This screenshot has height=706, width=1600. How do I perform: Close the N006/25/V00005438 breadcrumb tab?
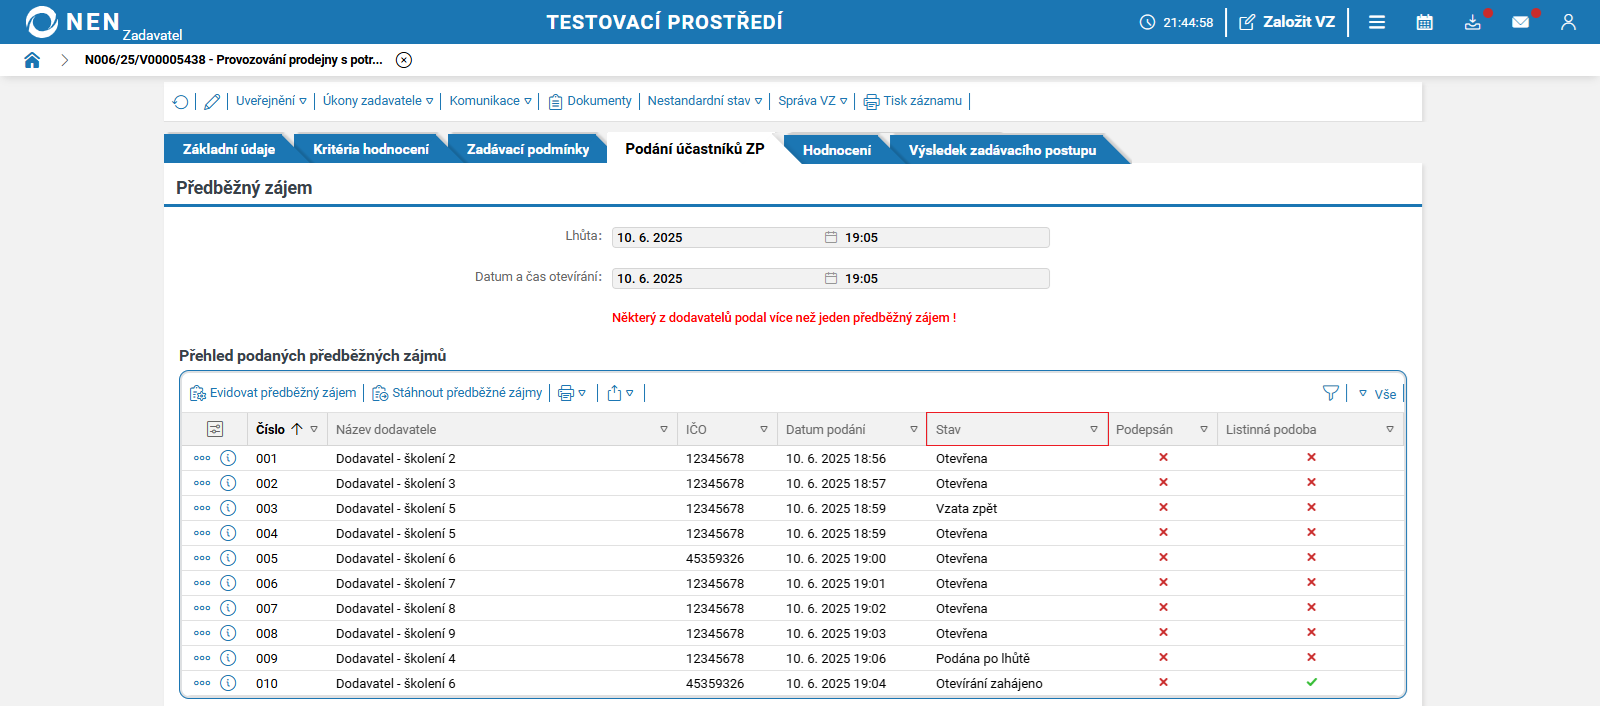(x=404, y=60)
